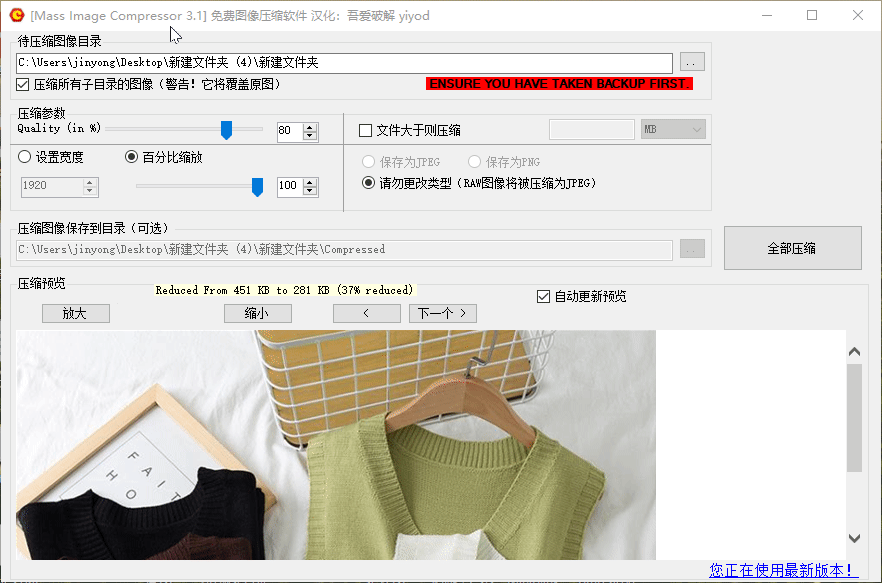
Task: Click the 放大 zoom in preview button
Action: 75,312
